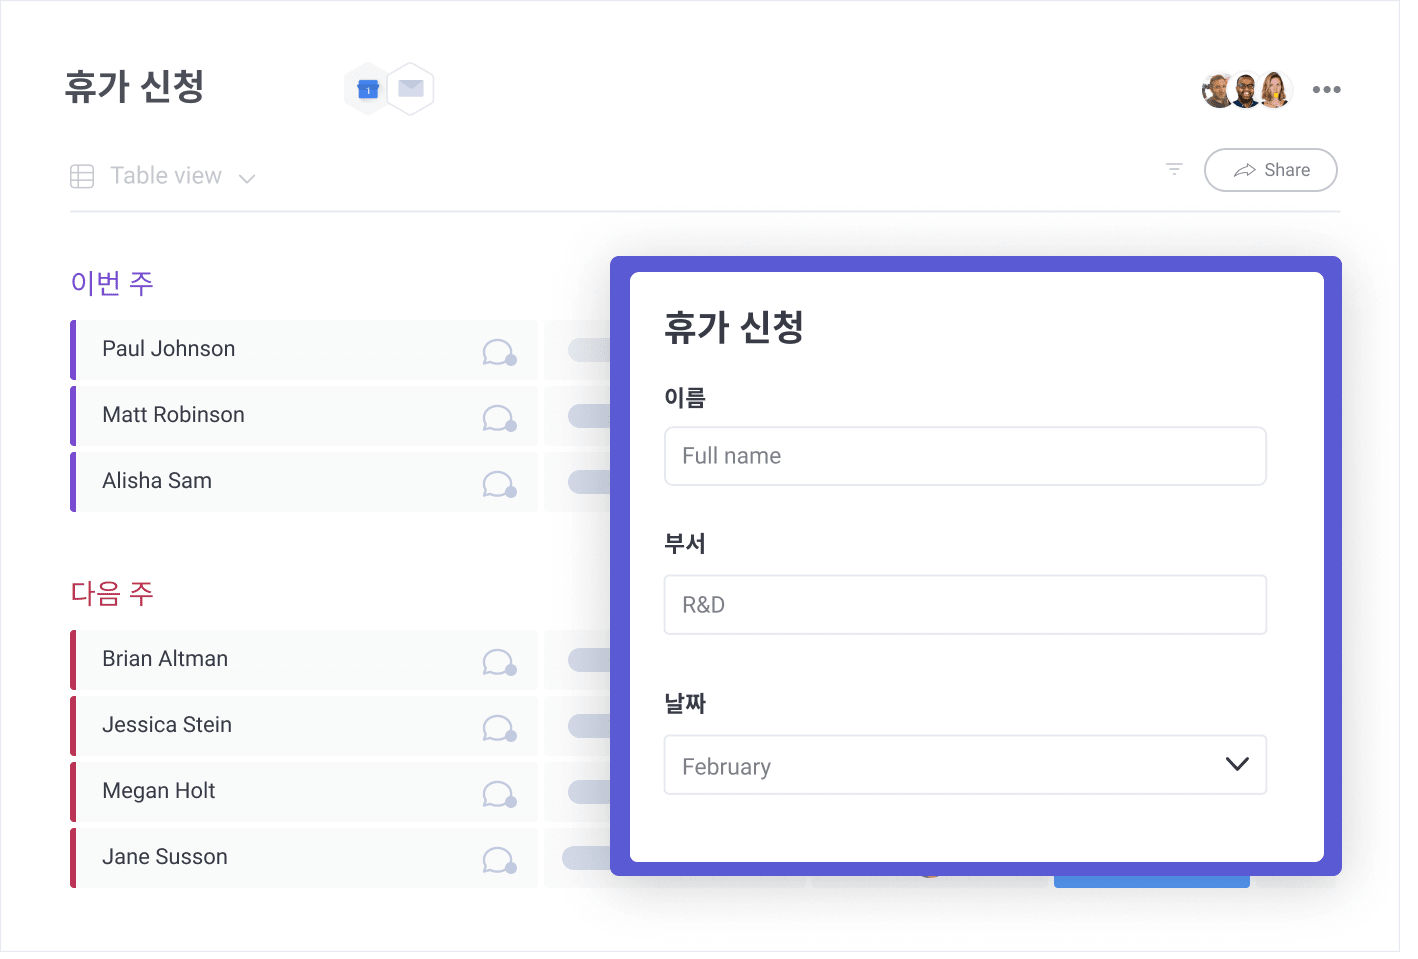Open Paul Johnson's comment bubble
1418x959 pixels.
coord(499,352)
